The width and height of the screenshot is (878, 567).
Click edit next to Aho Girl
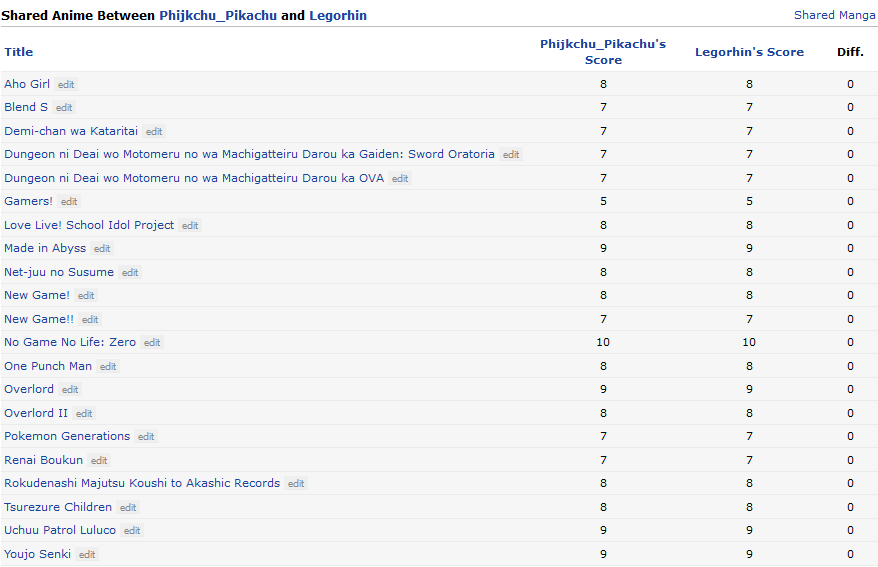pyautogui.click(x=66, y=85)
